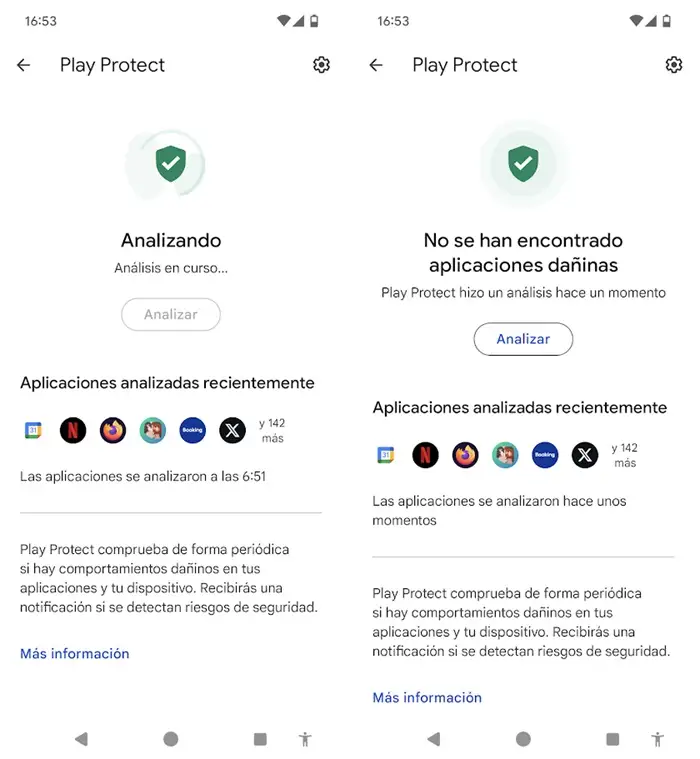700x759 pixels.
Task: Tap the Netflix icon in right app list
Action: coord(426,455)
